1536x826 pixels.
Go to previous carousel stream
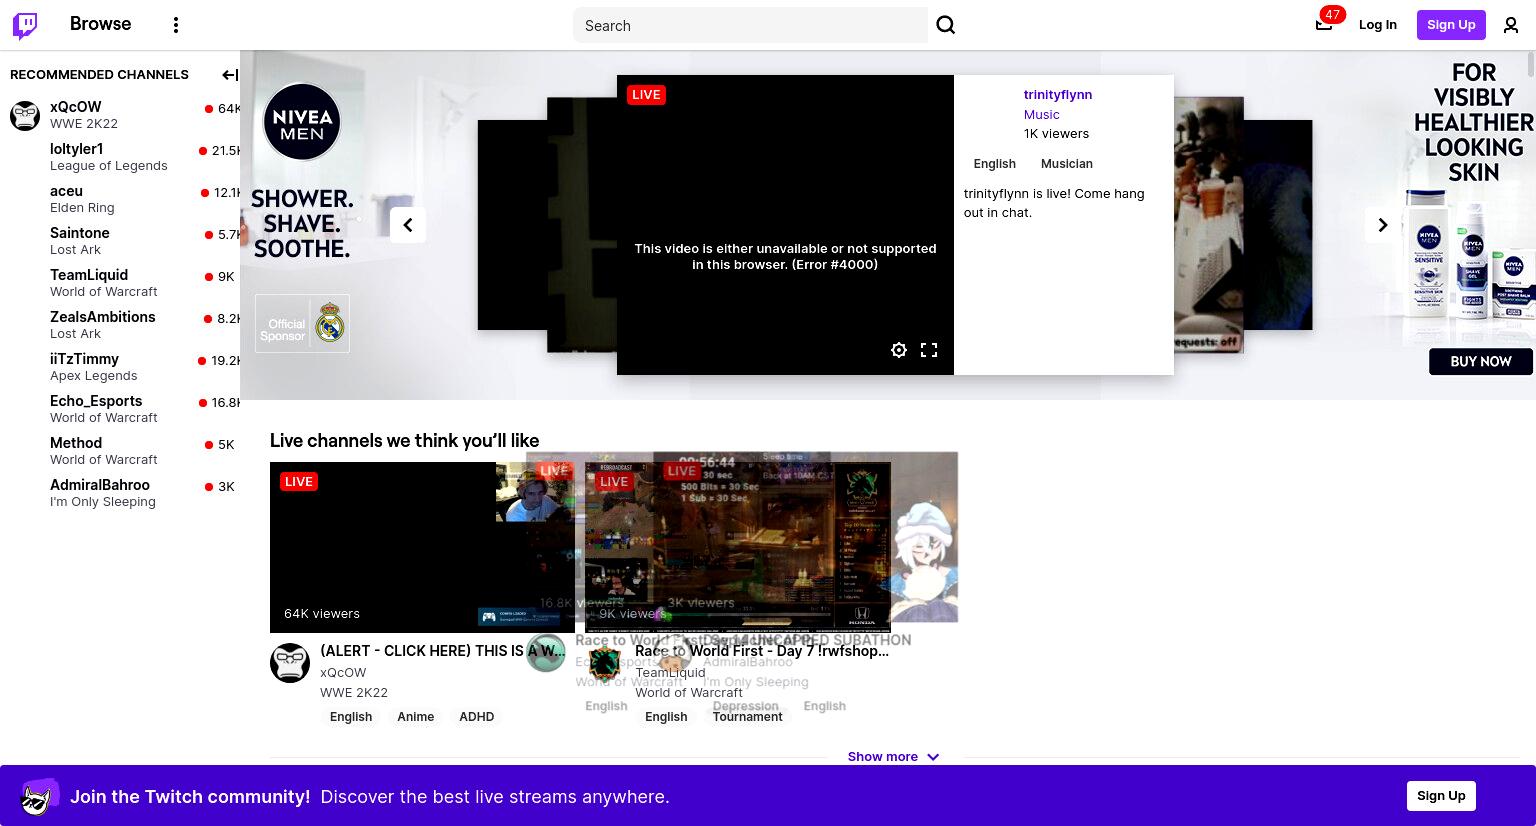click(x=408, y=225)
